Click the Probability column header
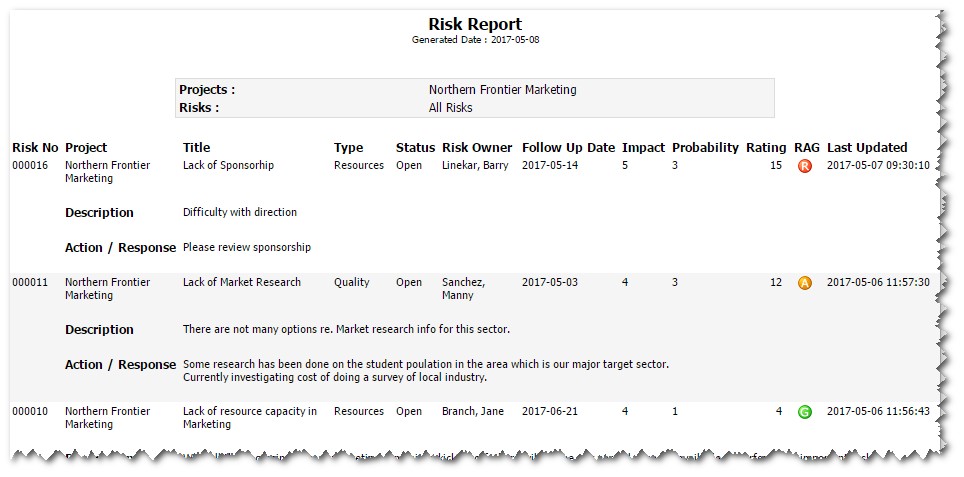Viewport: 964px width, 477px height. (705, 148)
